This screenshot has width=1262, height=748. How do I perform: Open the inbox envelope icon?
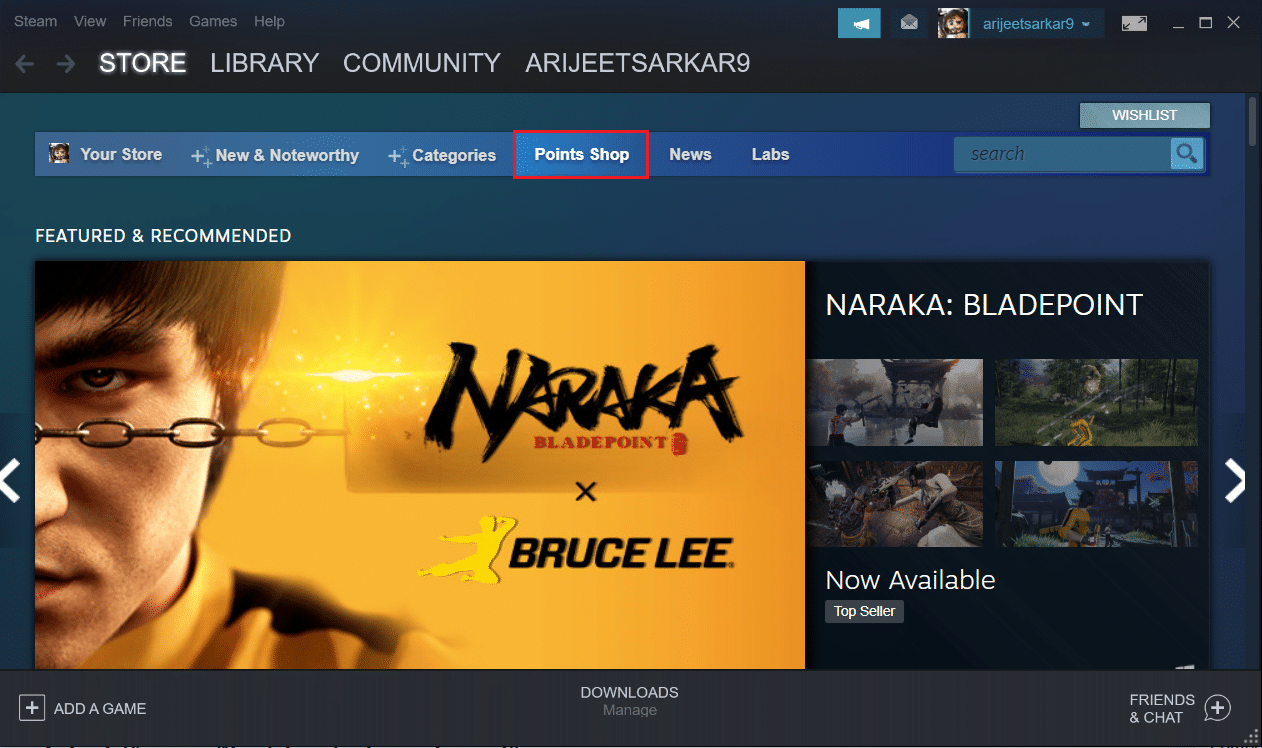[x=909, y=23]
